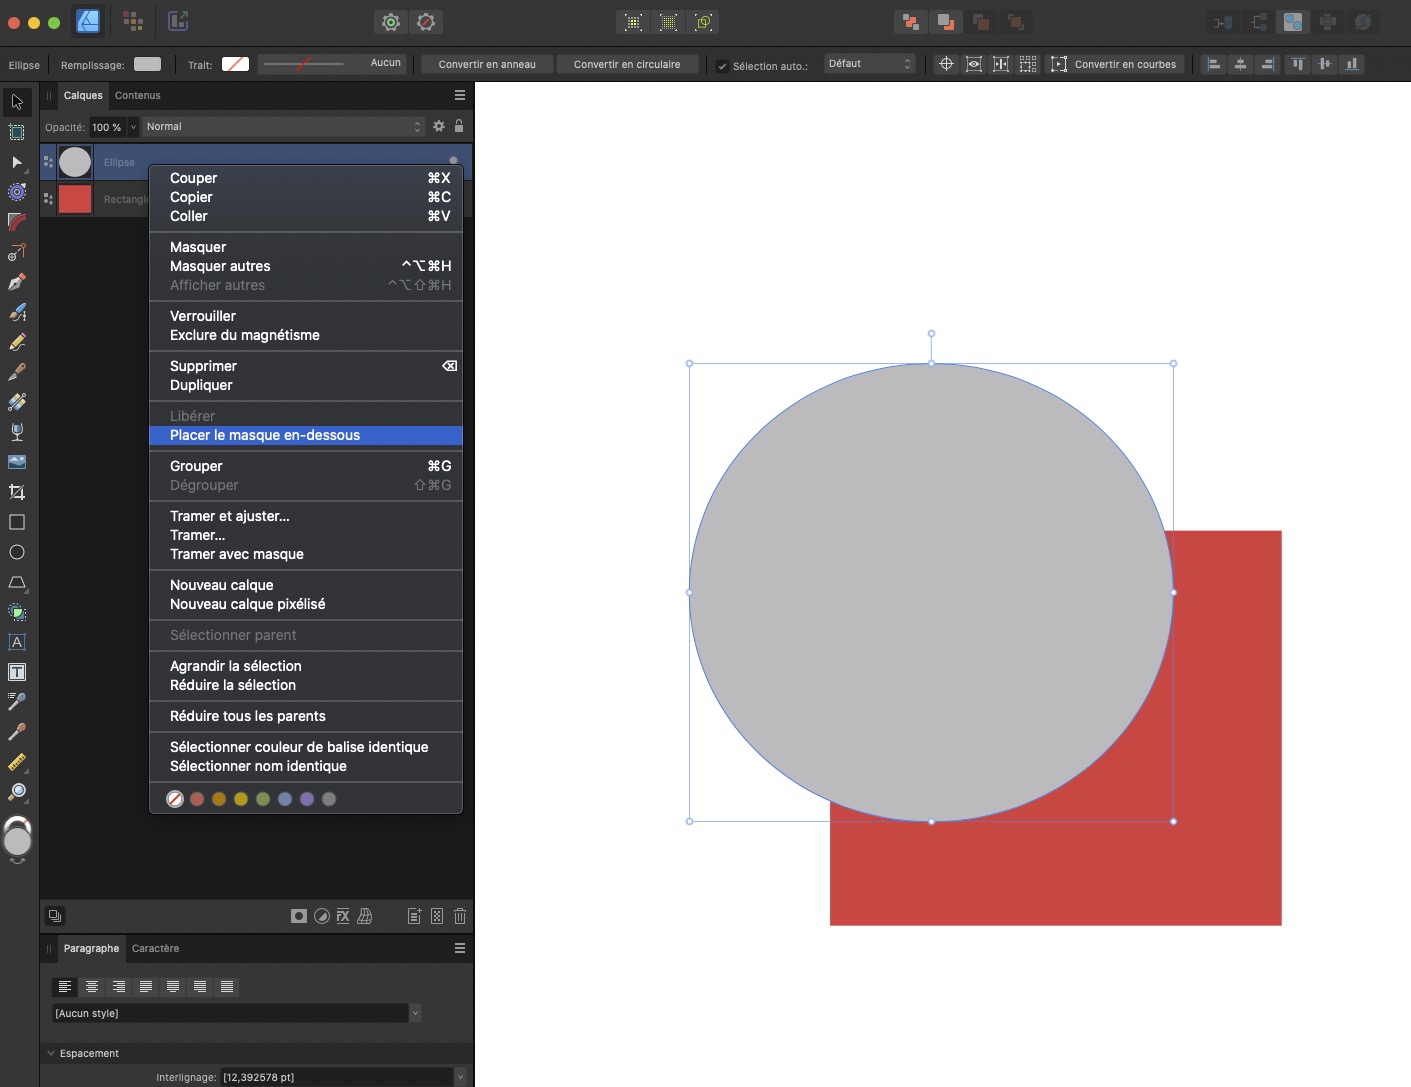The width and height of the screenshot is (1411, 1087).
Task: Choose Nouveau calque pixélisé entry
Action: click(x=306, y=604)
